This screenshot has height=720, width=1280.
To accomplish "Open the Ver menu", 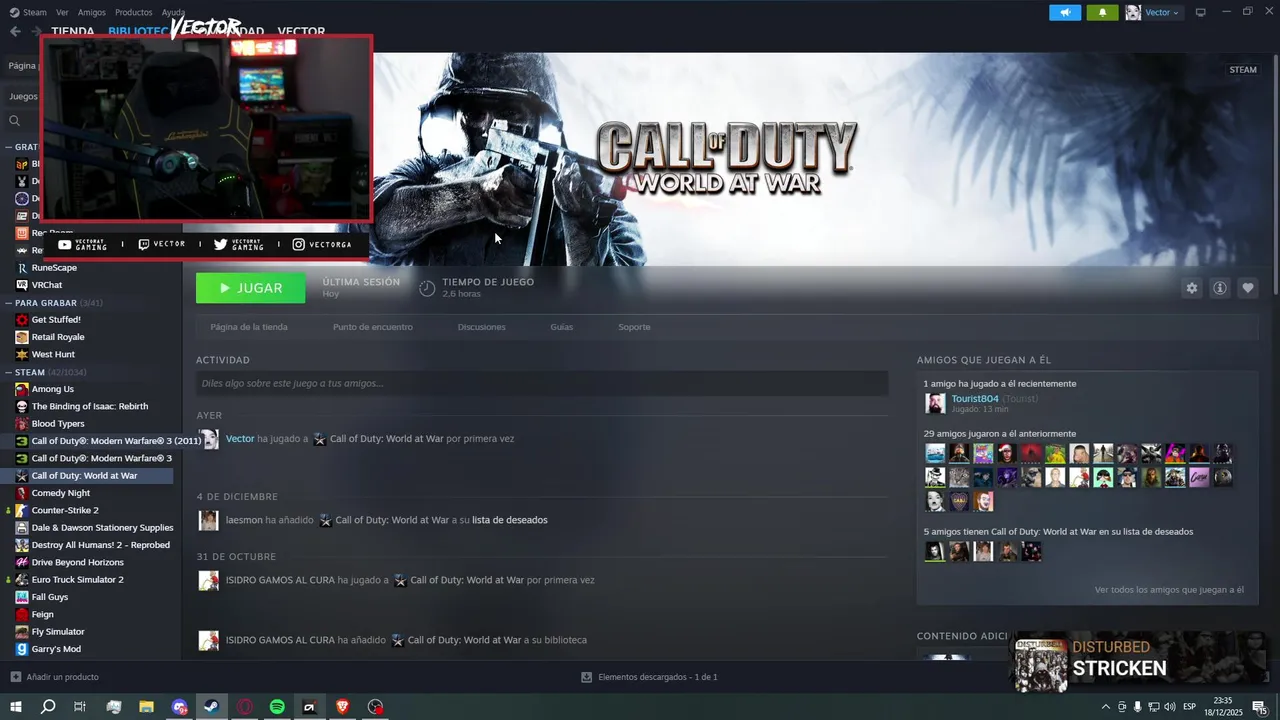I will click(x=62, y=12).
